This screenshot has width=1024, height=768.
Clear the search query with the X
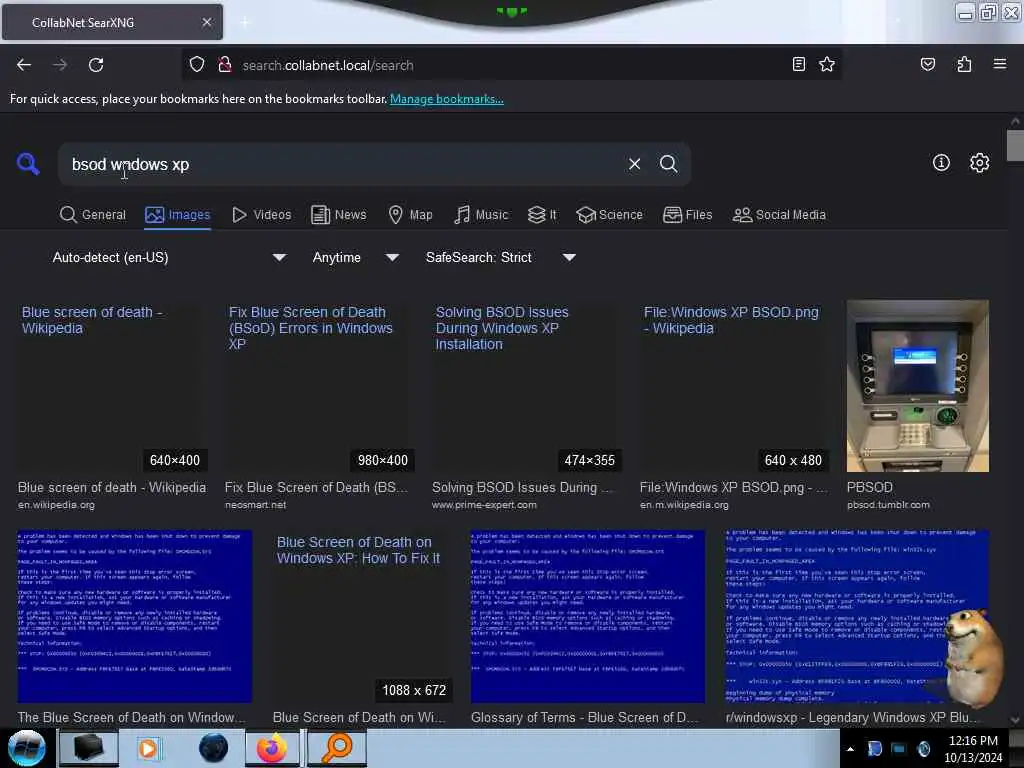[x=634, y=164]
